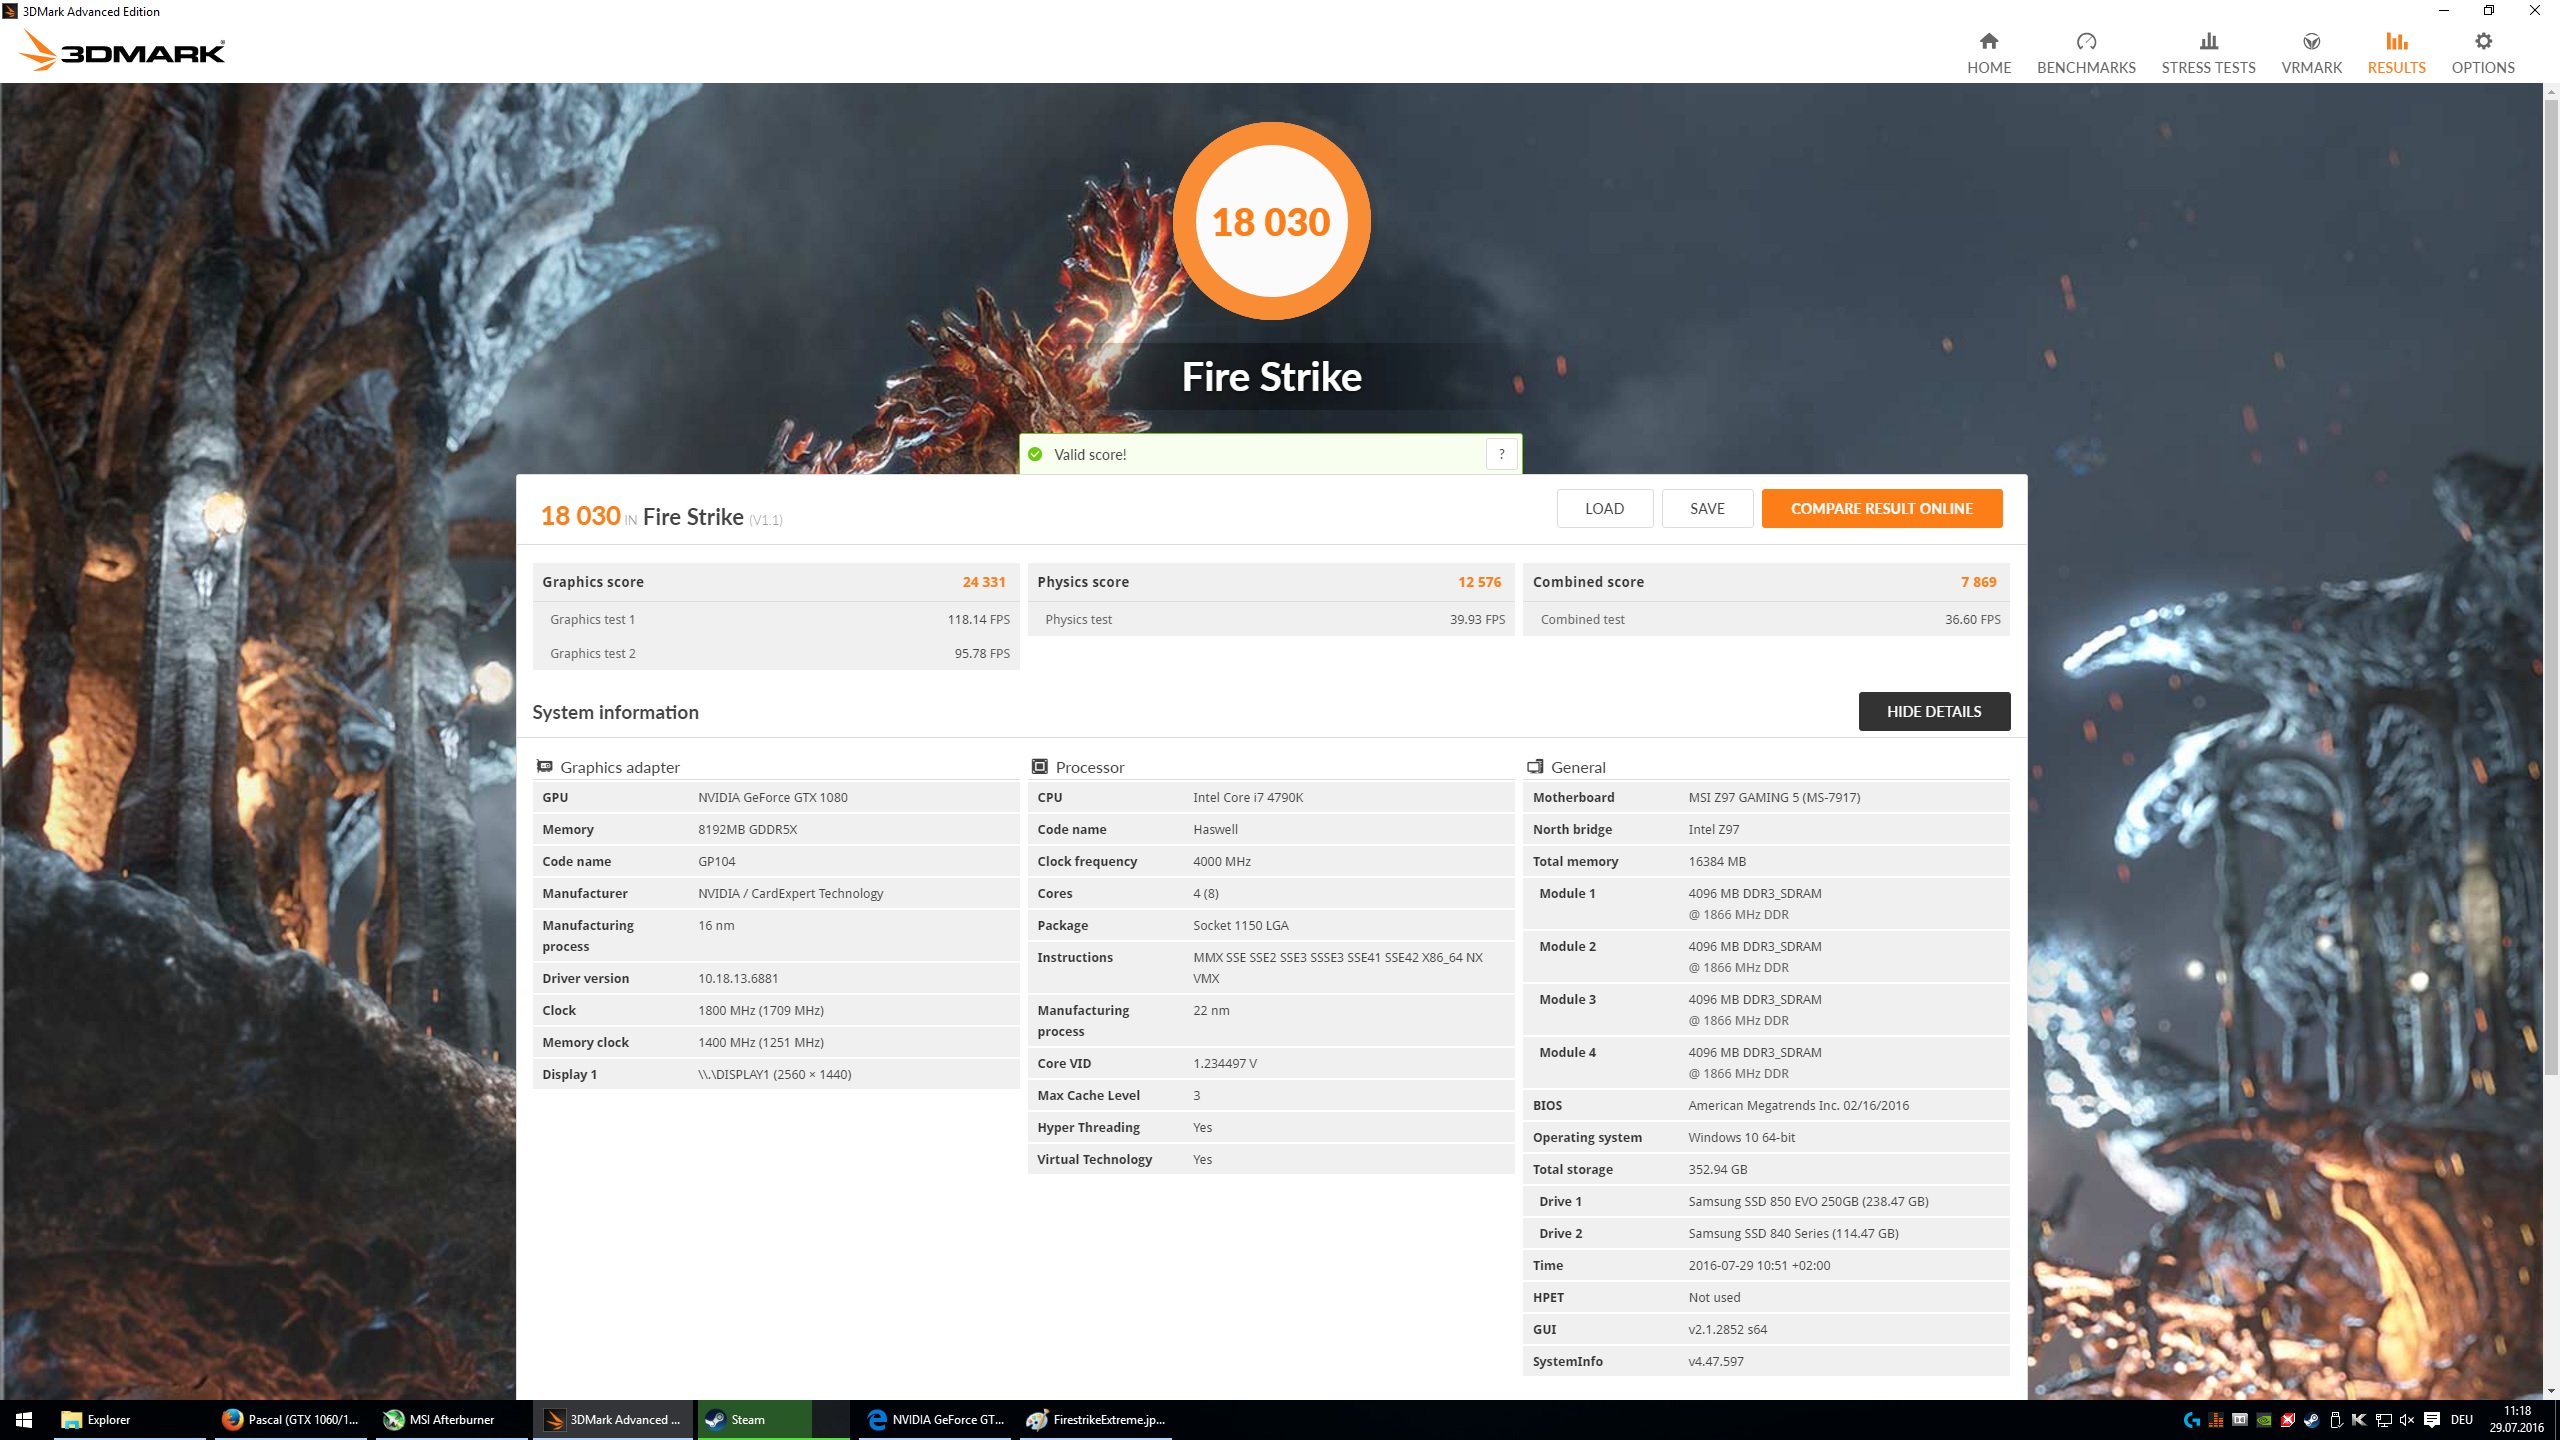
Task: Switch to the Results tab
Action: [x=2396, y=52]
